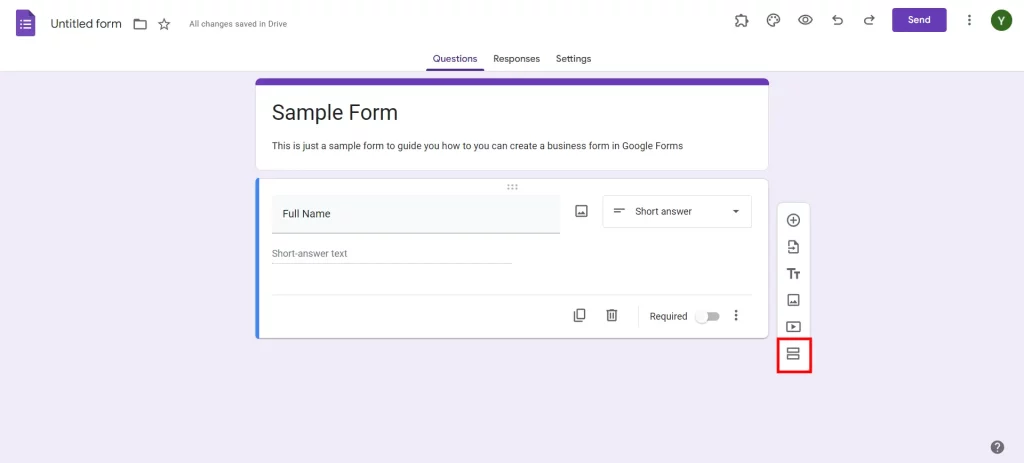Star the Untitled form
The width and height of the screenshot is (1024, 463).
[164, 24]
